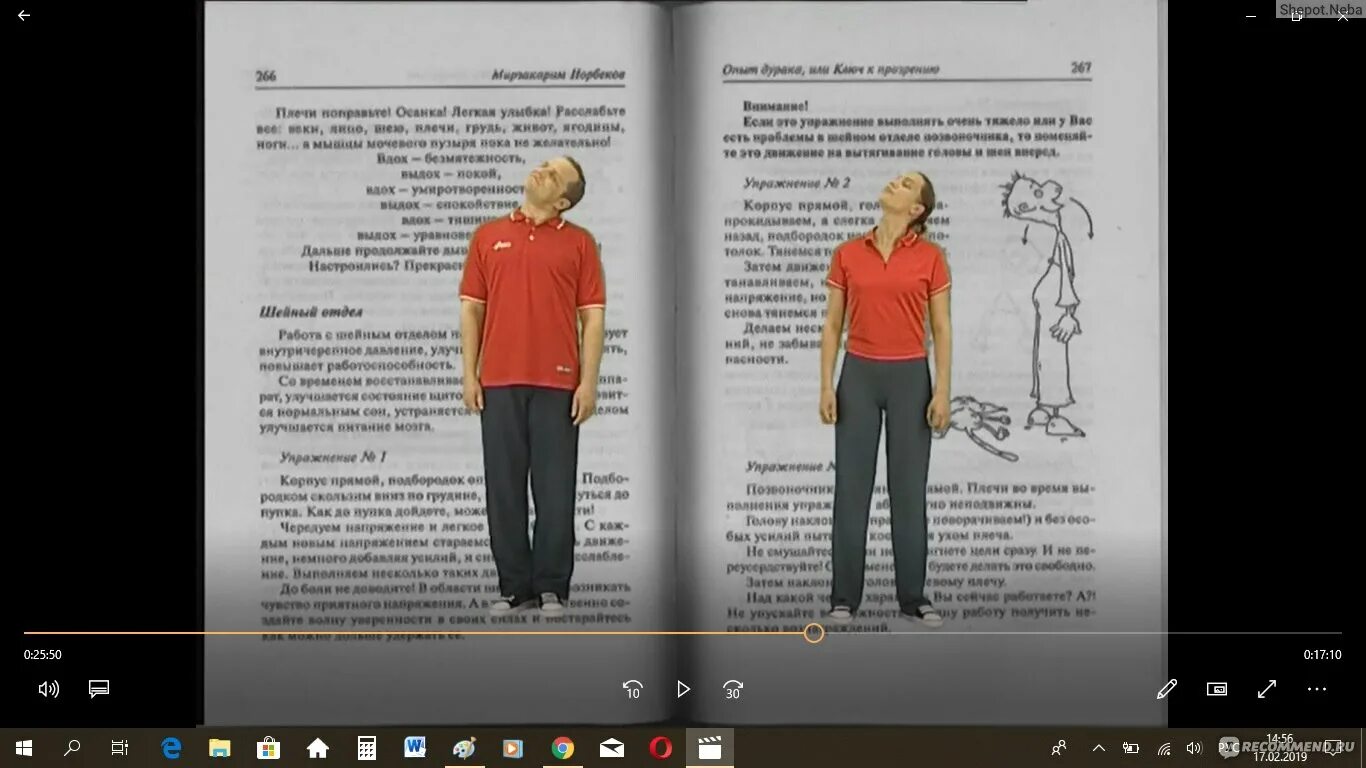Open Microsoft Word from taskbar

click(415, 748)
